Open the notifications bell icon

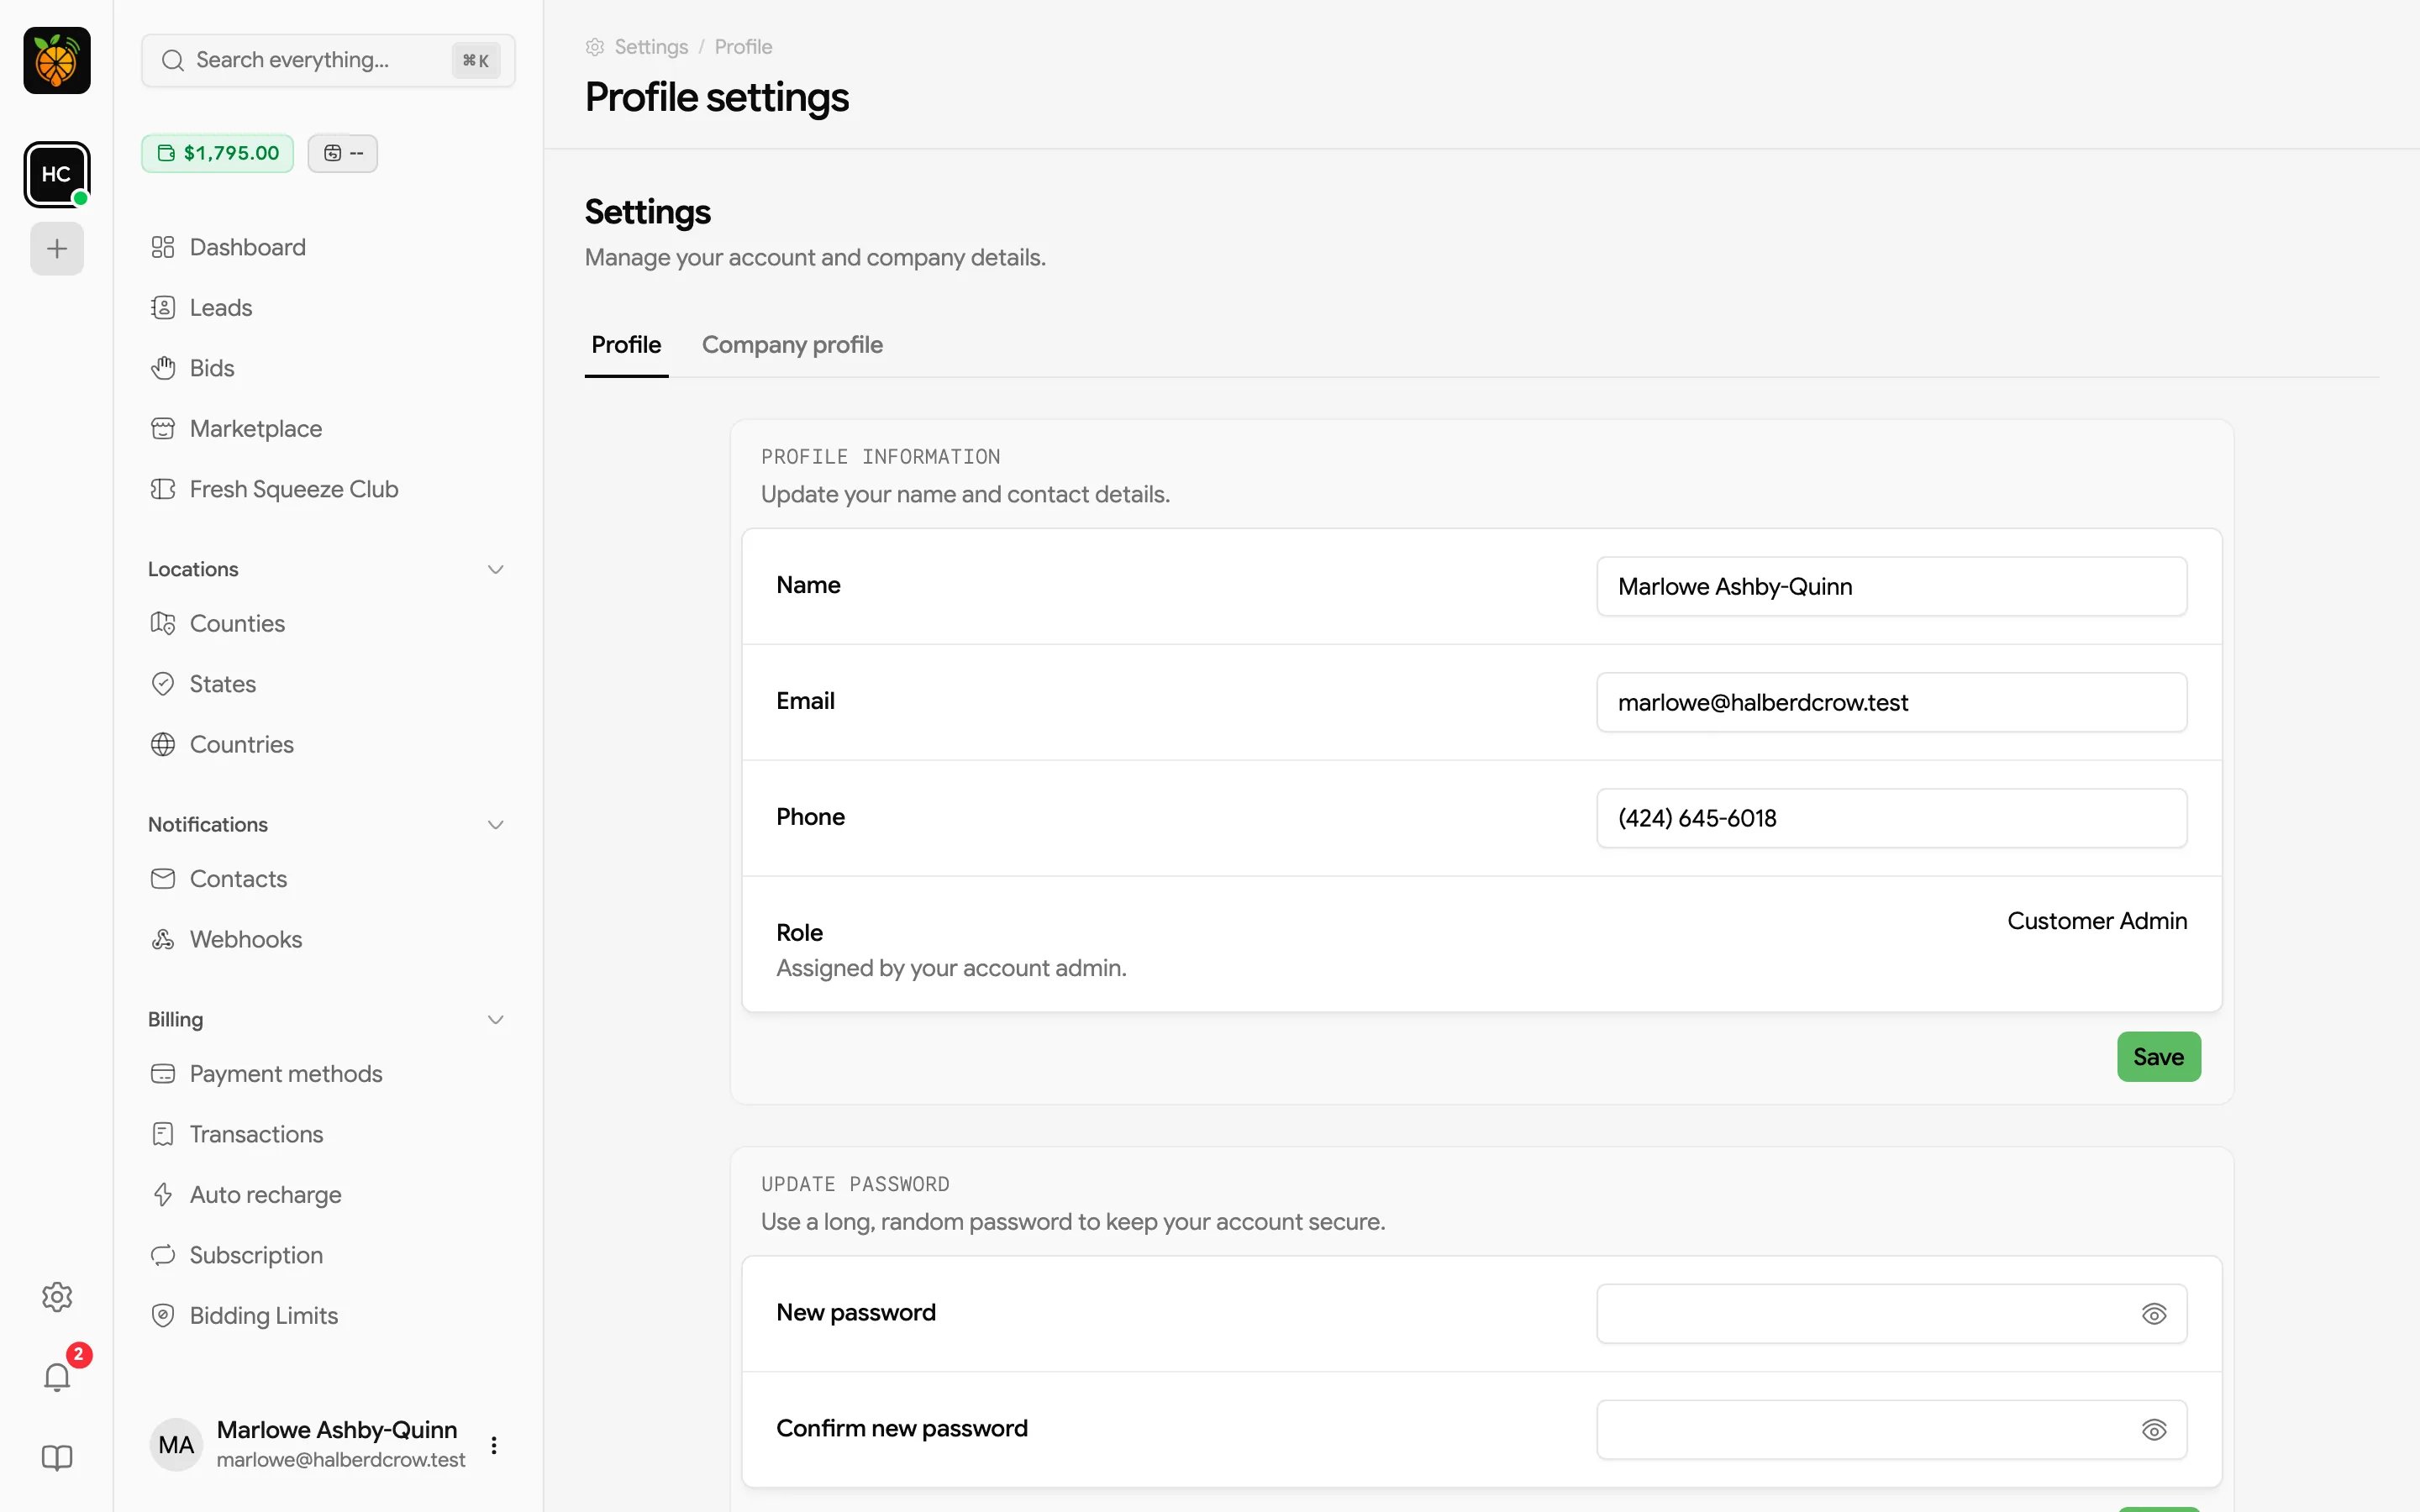57,1377
